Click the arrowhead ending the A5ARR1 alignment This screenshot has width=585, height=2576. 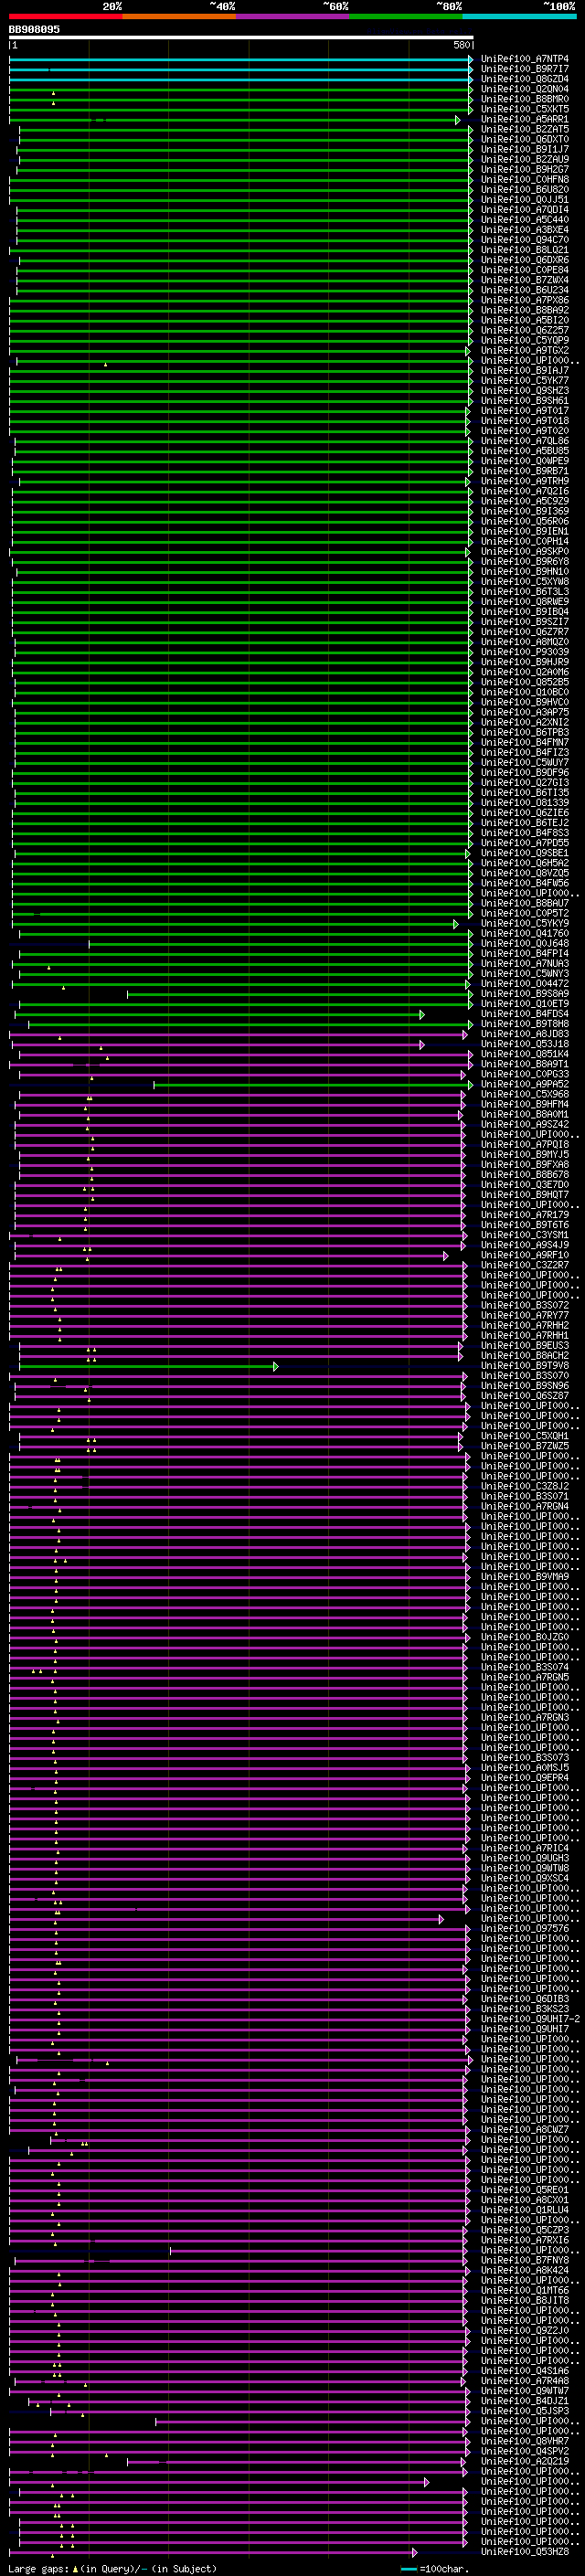coord(458,120)
